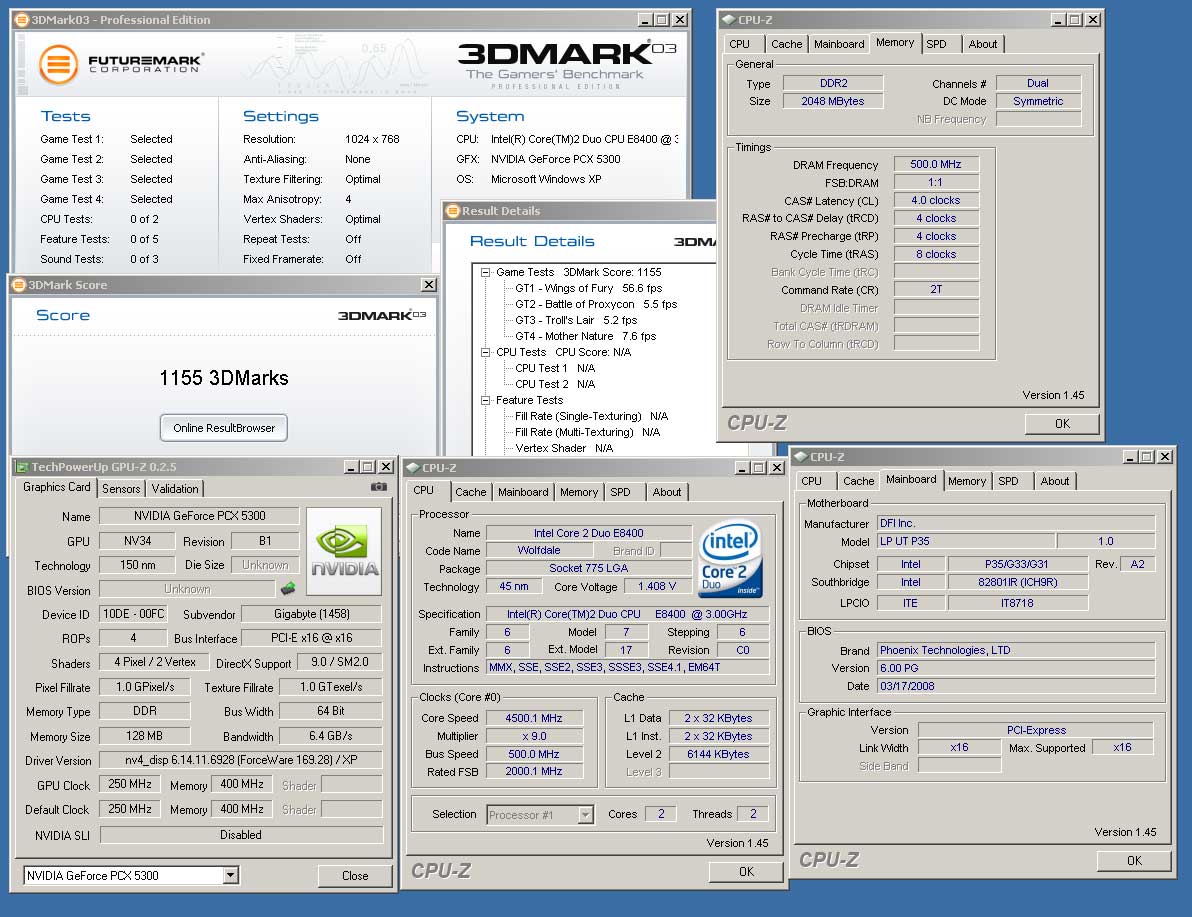Image resolution: width=1192 pixels, height=917 pixels.
Task: Minimize the 3DMark03 main window
Action: pyautogui.click(x=645, y=20)
